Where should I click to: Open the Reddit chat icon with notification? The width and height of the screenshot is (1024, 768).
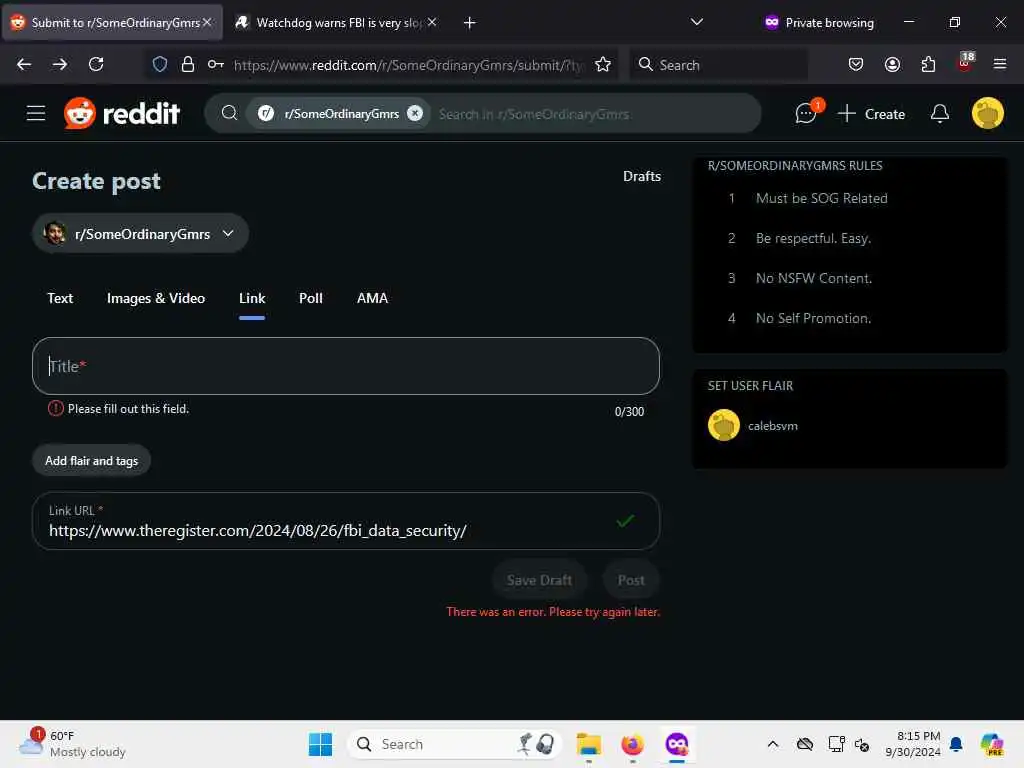click(807, 114)
